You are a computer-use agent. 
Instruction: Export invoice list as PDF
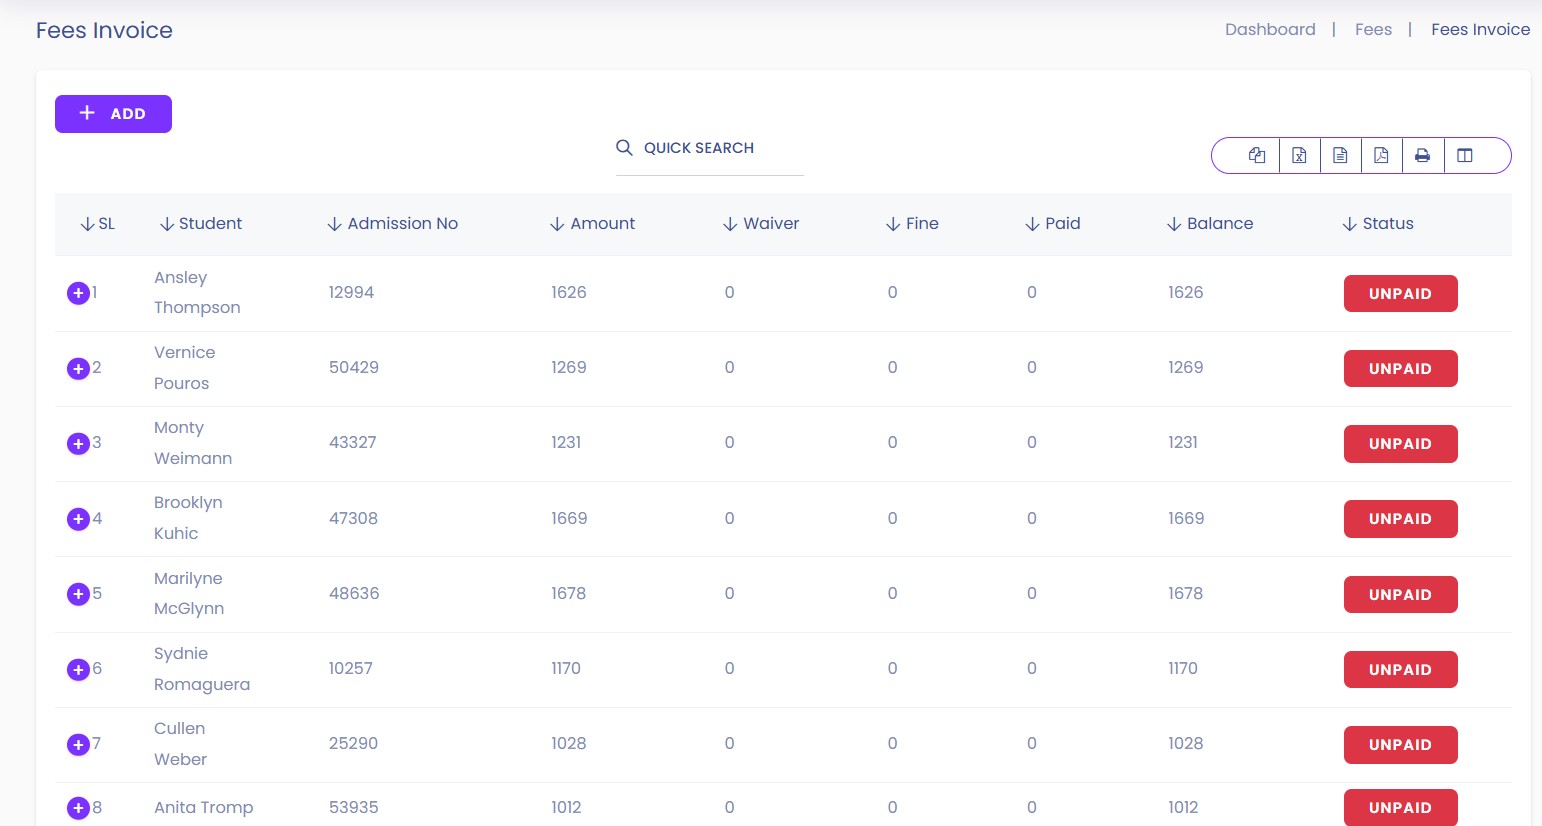click(x=1381, y=155)
